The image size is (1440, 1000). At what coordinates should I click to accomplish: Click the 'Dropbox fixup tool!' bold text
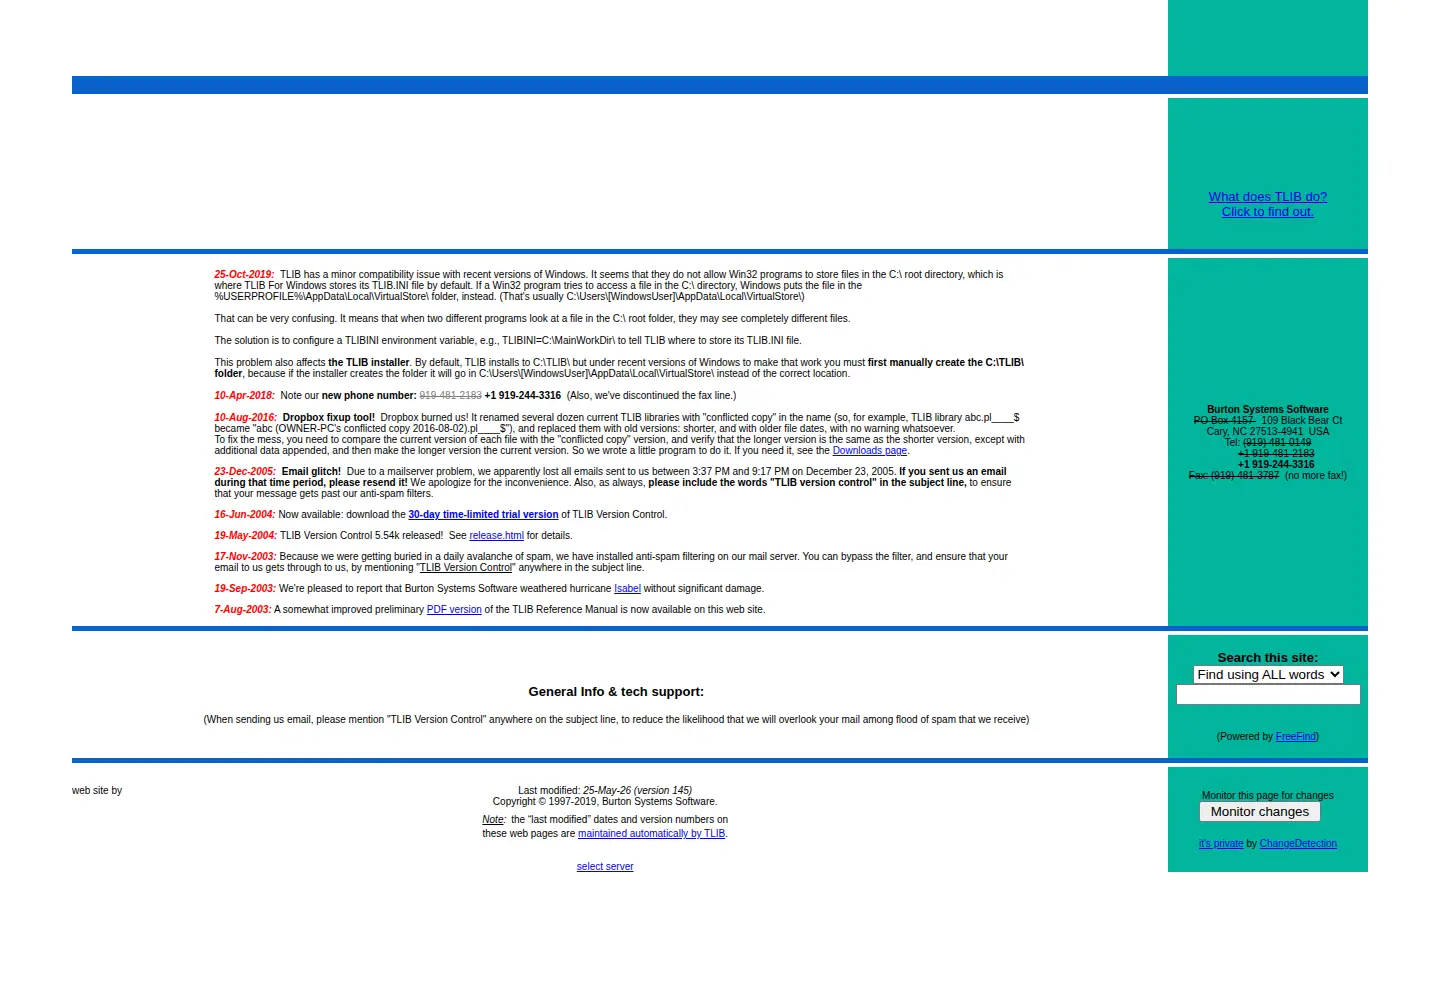[x=328, y=418]
